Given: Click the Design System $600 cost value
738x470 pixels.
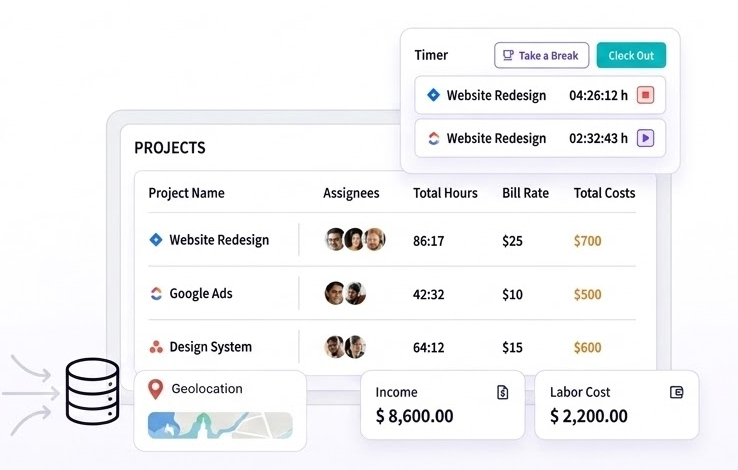Looking at the screenshot, I should 587,348.
